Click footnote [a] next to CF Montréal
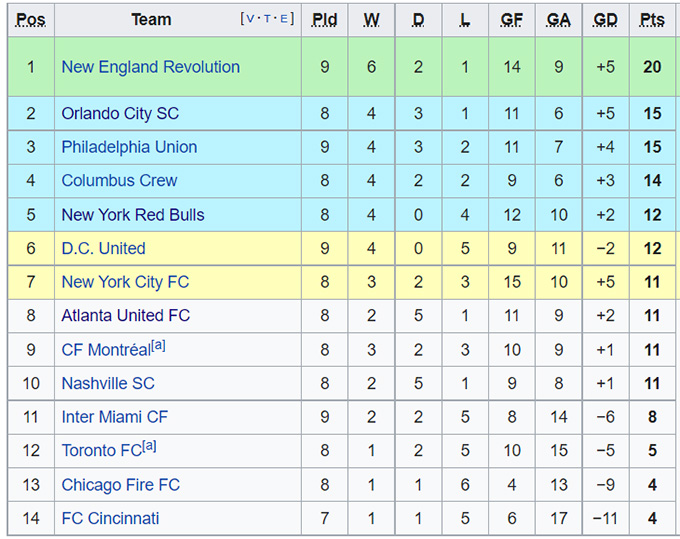The height and width of the screenshot is (539, 680). 158,345
